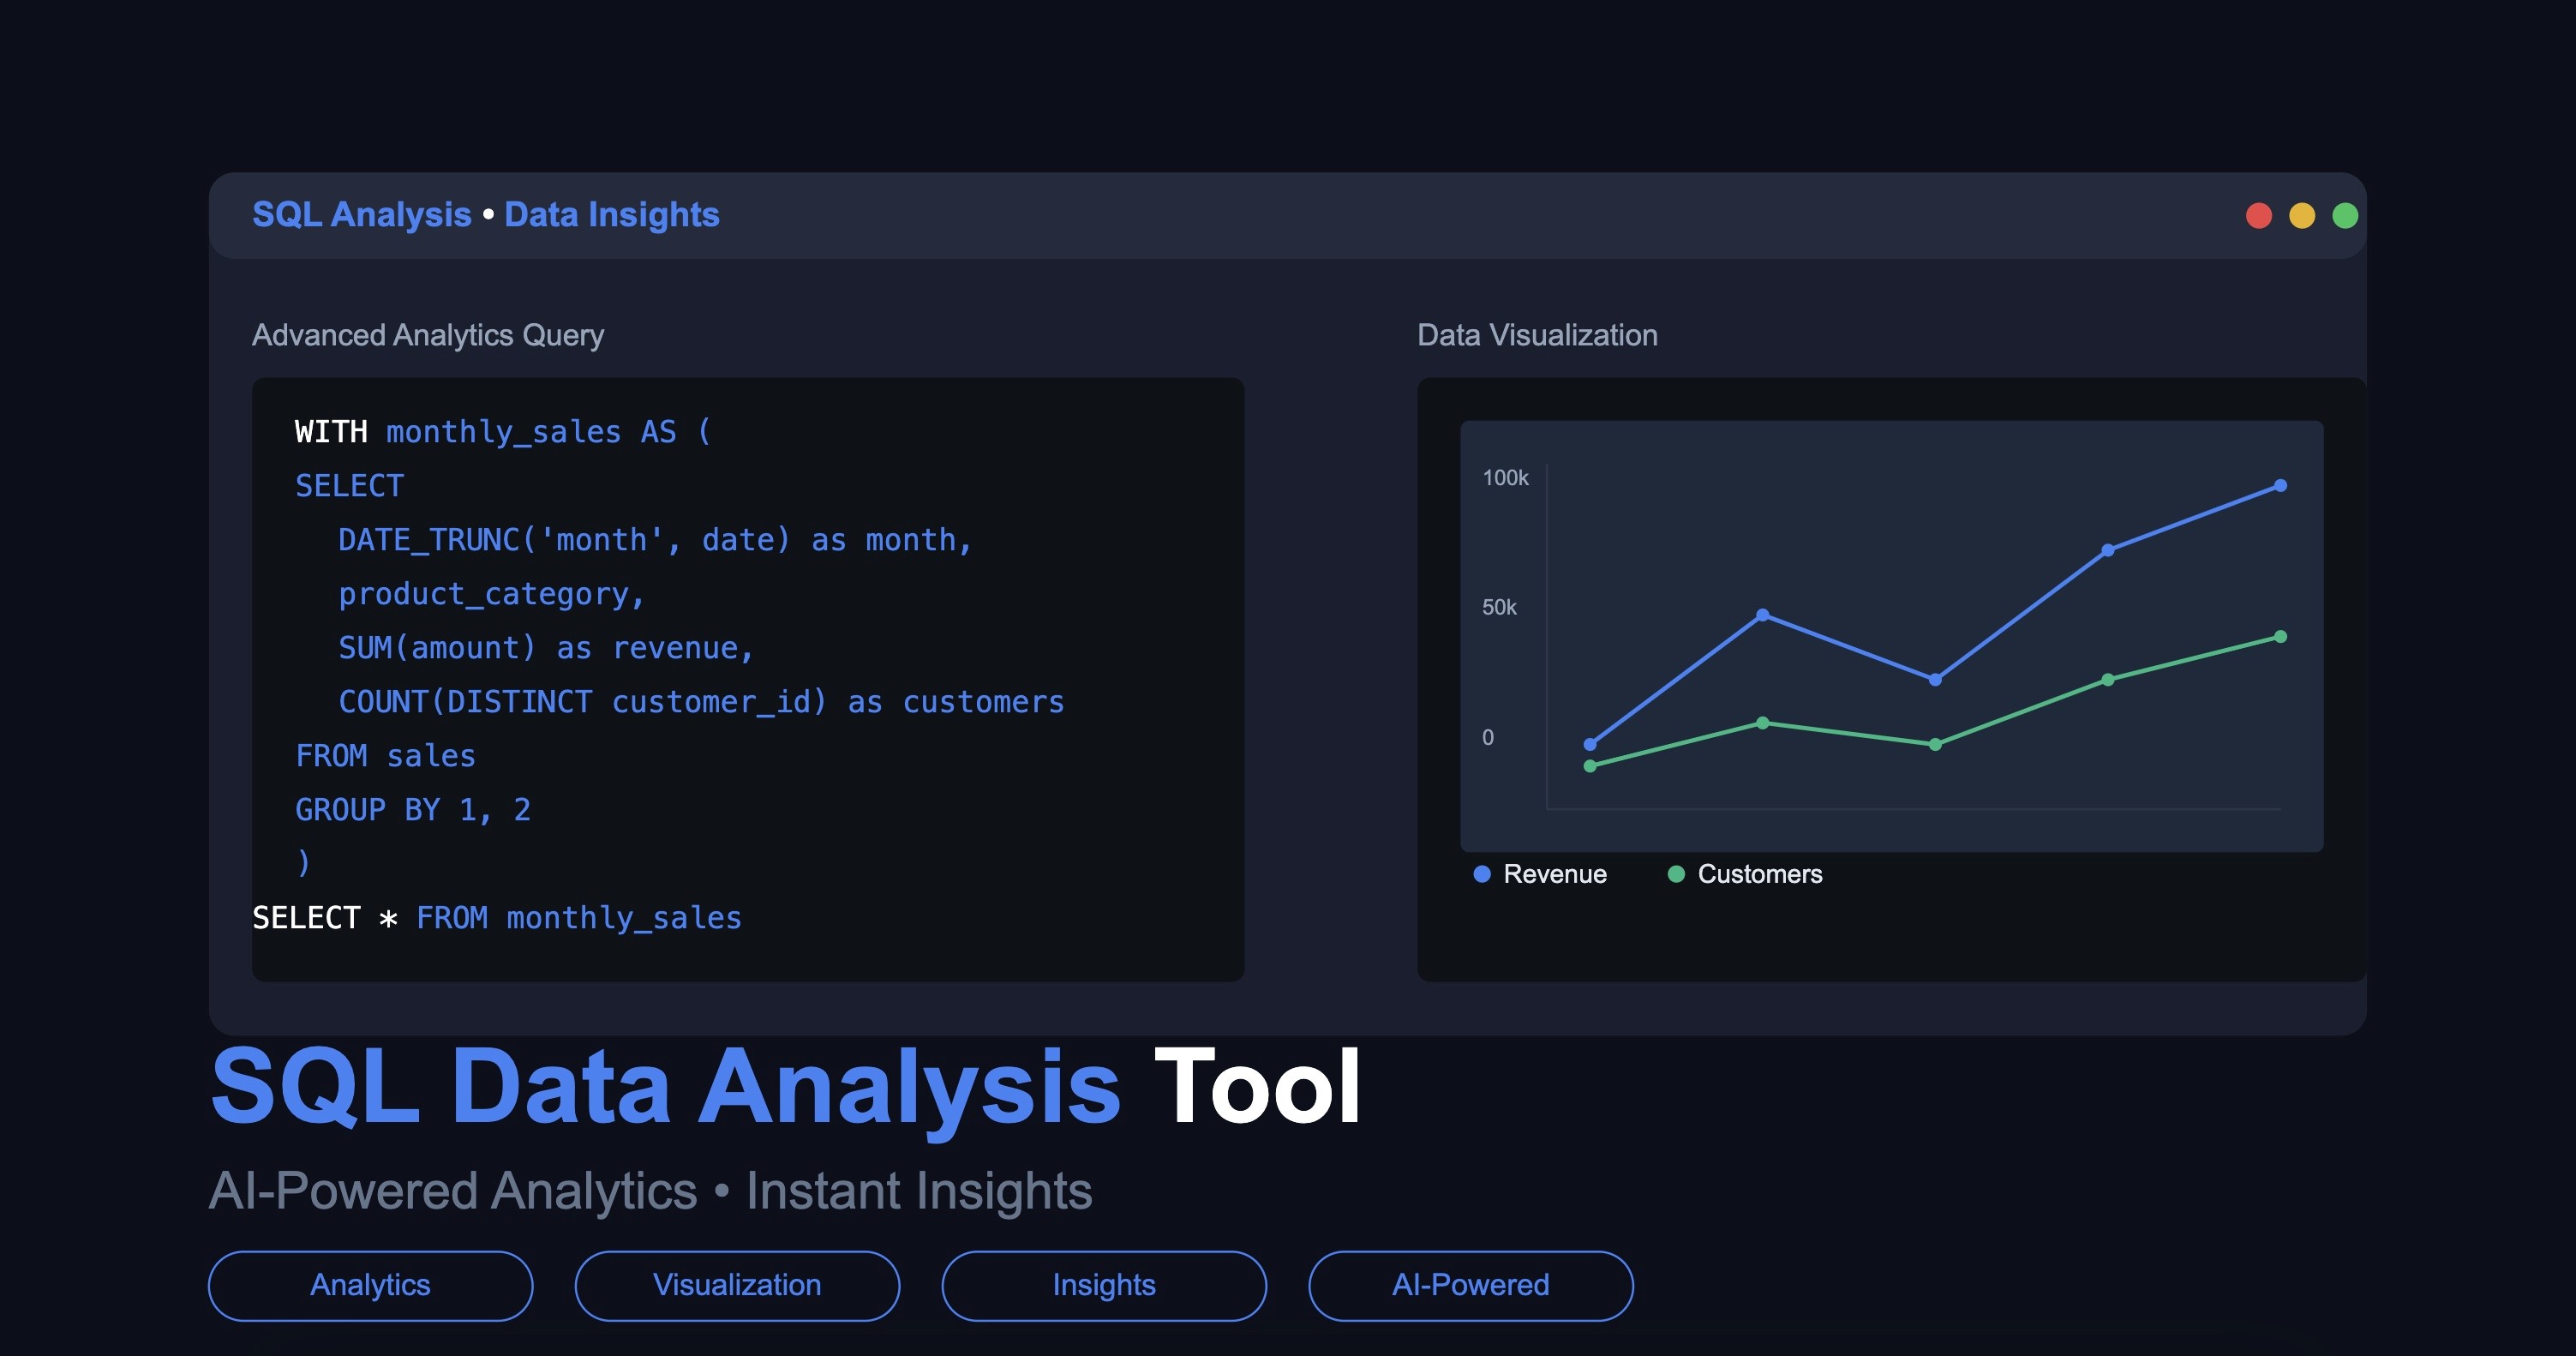Click the blue Revenue legend dot
The width and height of the screenshot is (2576, 1356).
pos(1482,874)
